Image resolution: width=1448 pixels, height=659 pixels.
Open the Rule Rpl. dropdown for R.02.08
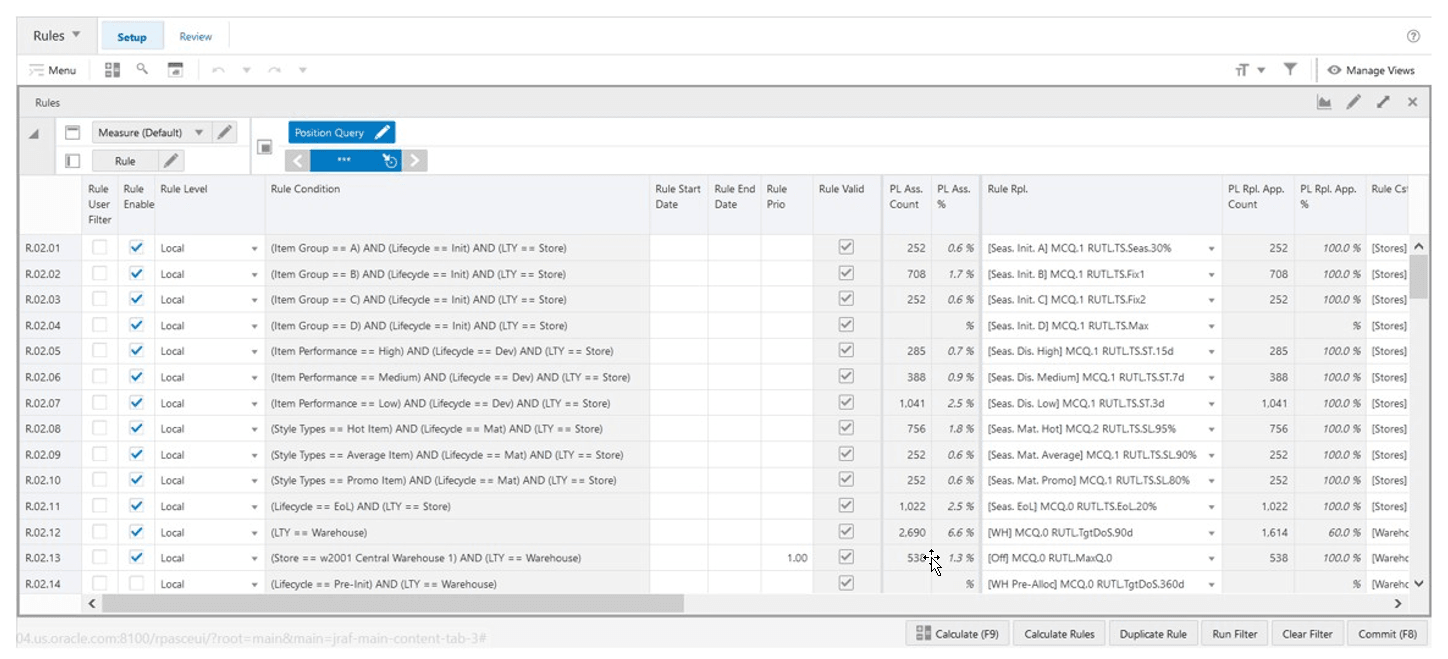point(1214,429)
